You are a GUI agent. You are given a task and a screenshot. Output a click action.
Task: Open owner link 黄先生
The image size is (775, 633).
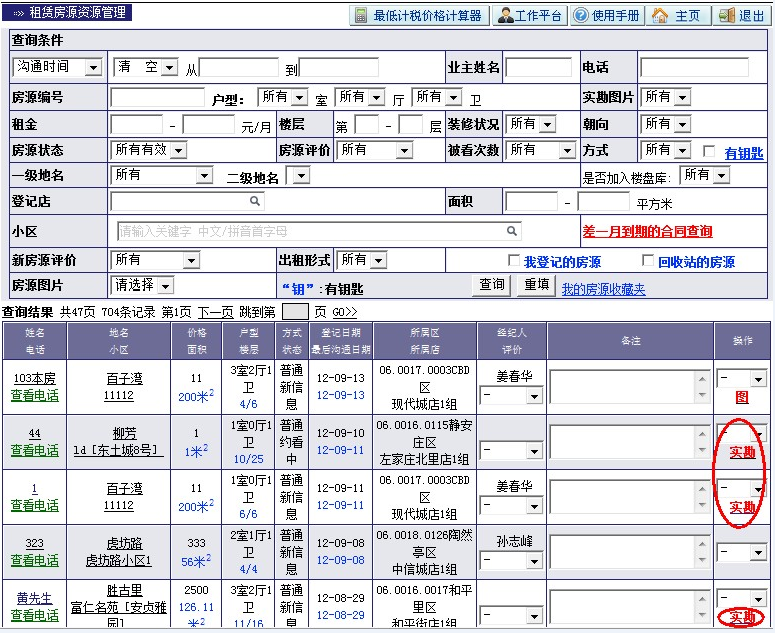[35, 598]
